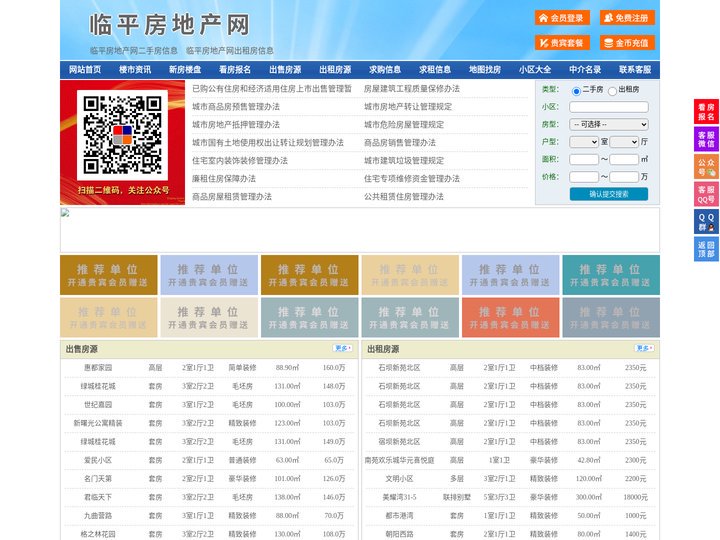Open the 楼市资讯 menu item
The height and width of the screenshot is (540, 720).
(x=135, y=70)
